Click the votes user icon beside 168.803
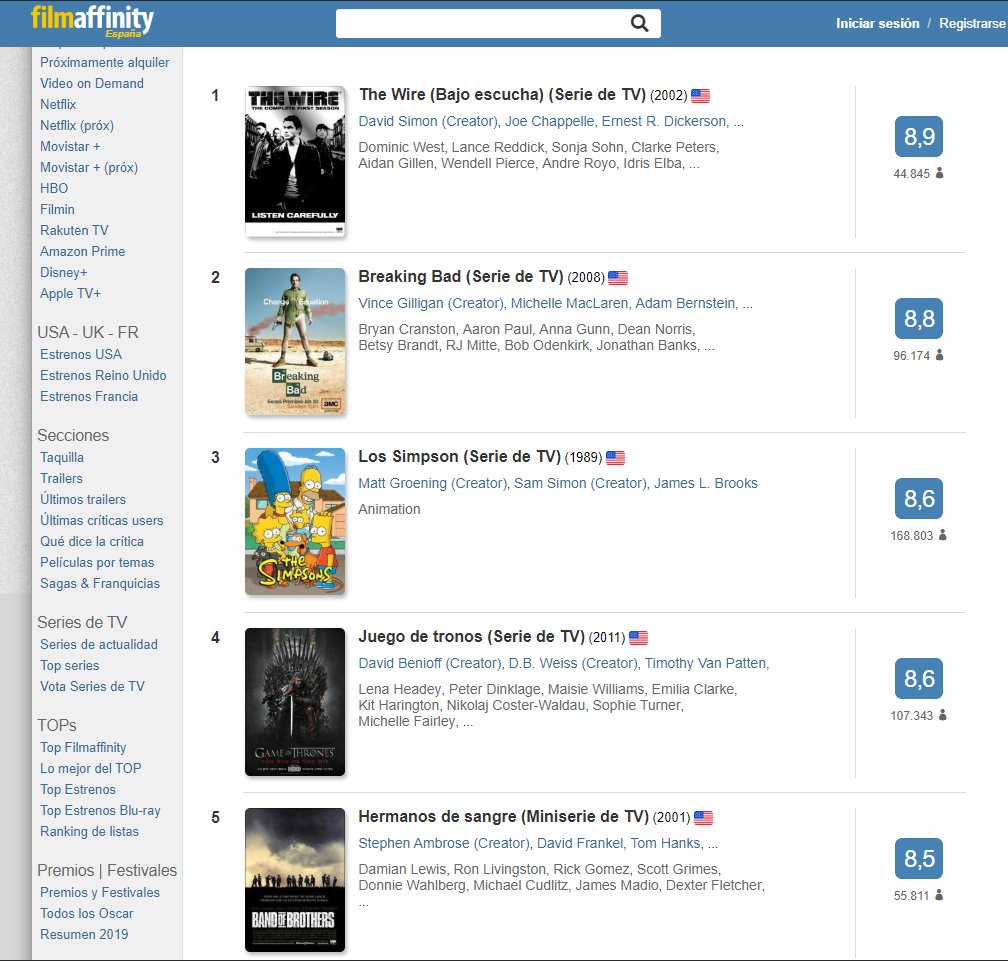The width and height of the screenshot is (1008, 961). coord(942,535)
